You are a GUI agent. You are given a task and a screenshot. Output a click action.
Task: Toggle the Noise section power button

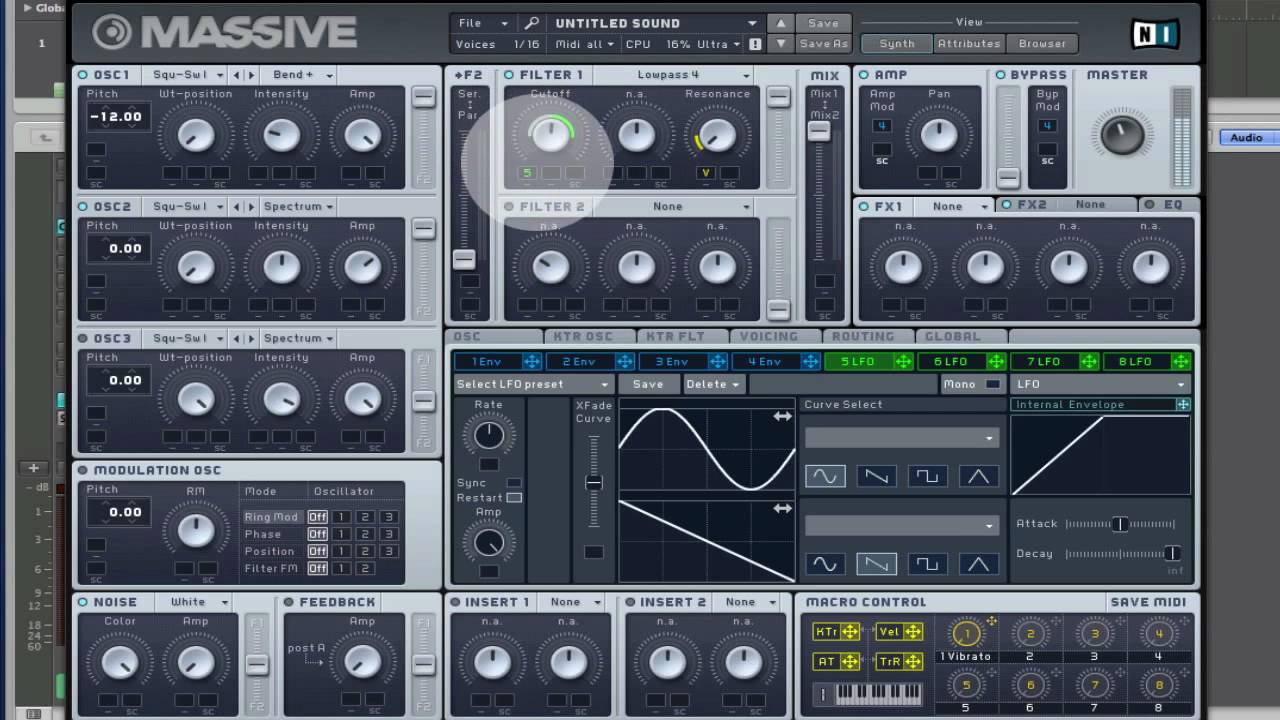pyautogui.click(x=83, y=602)
